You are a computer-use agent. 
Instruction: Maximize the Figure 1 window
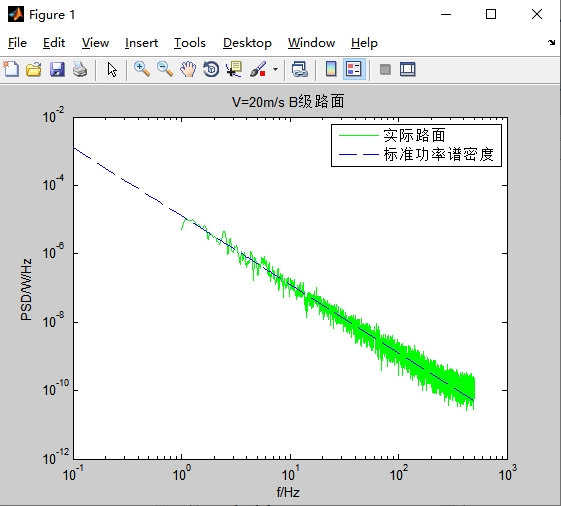click(491, 14)
